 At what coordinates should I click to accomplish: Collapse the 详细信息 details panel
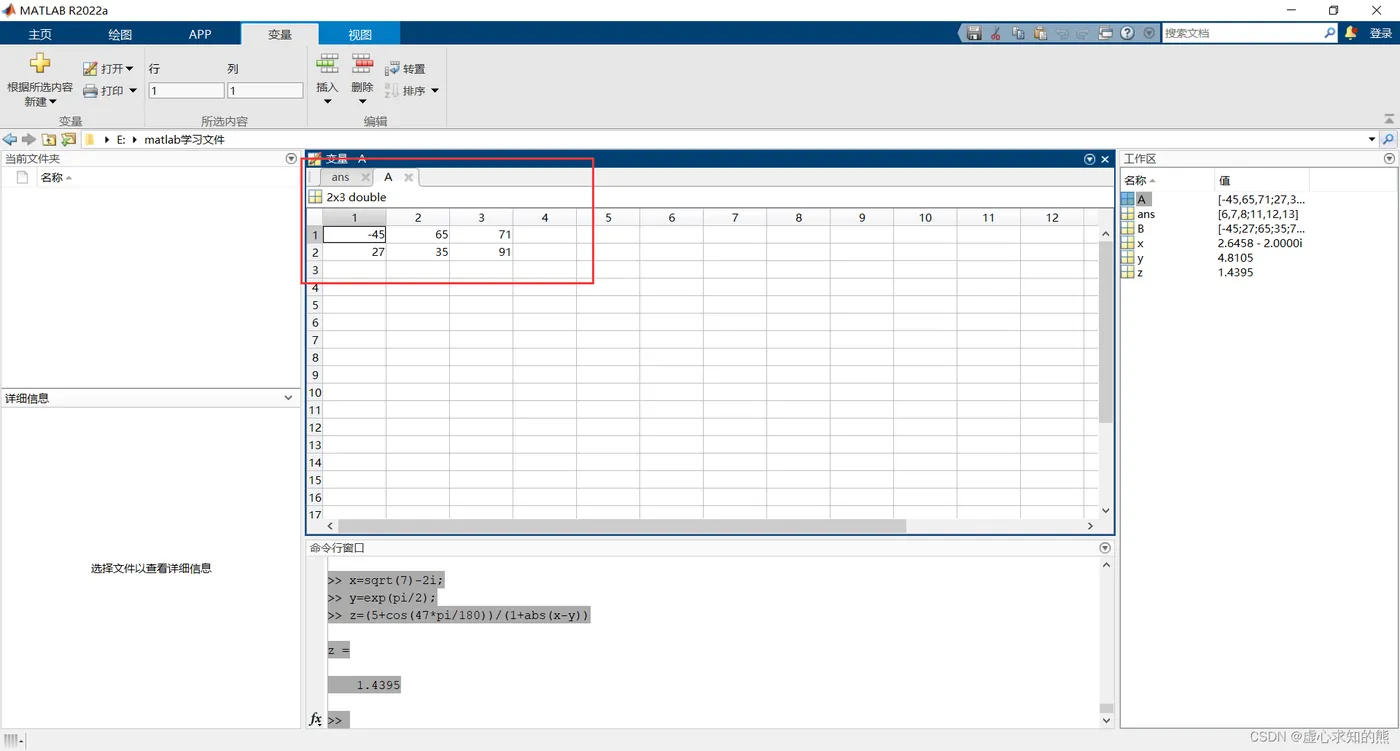288,398
